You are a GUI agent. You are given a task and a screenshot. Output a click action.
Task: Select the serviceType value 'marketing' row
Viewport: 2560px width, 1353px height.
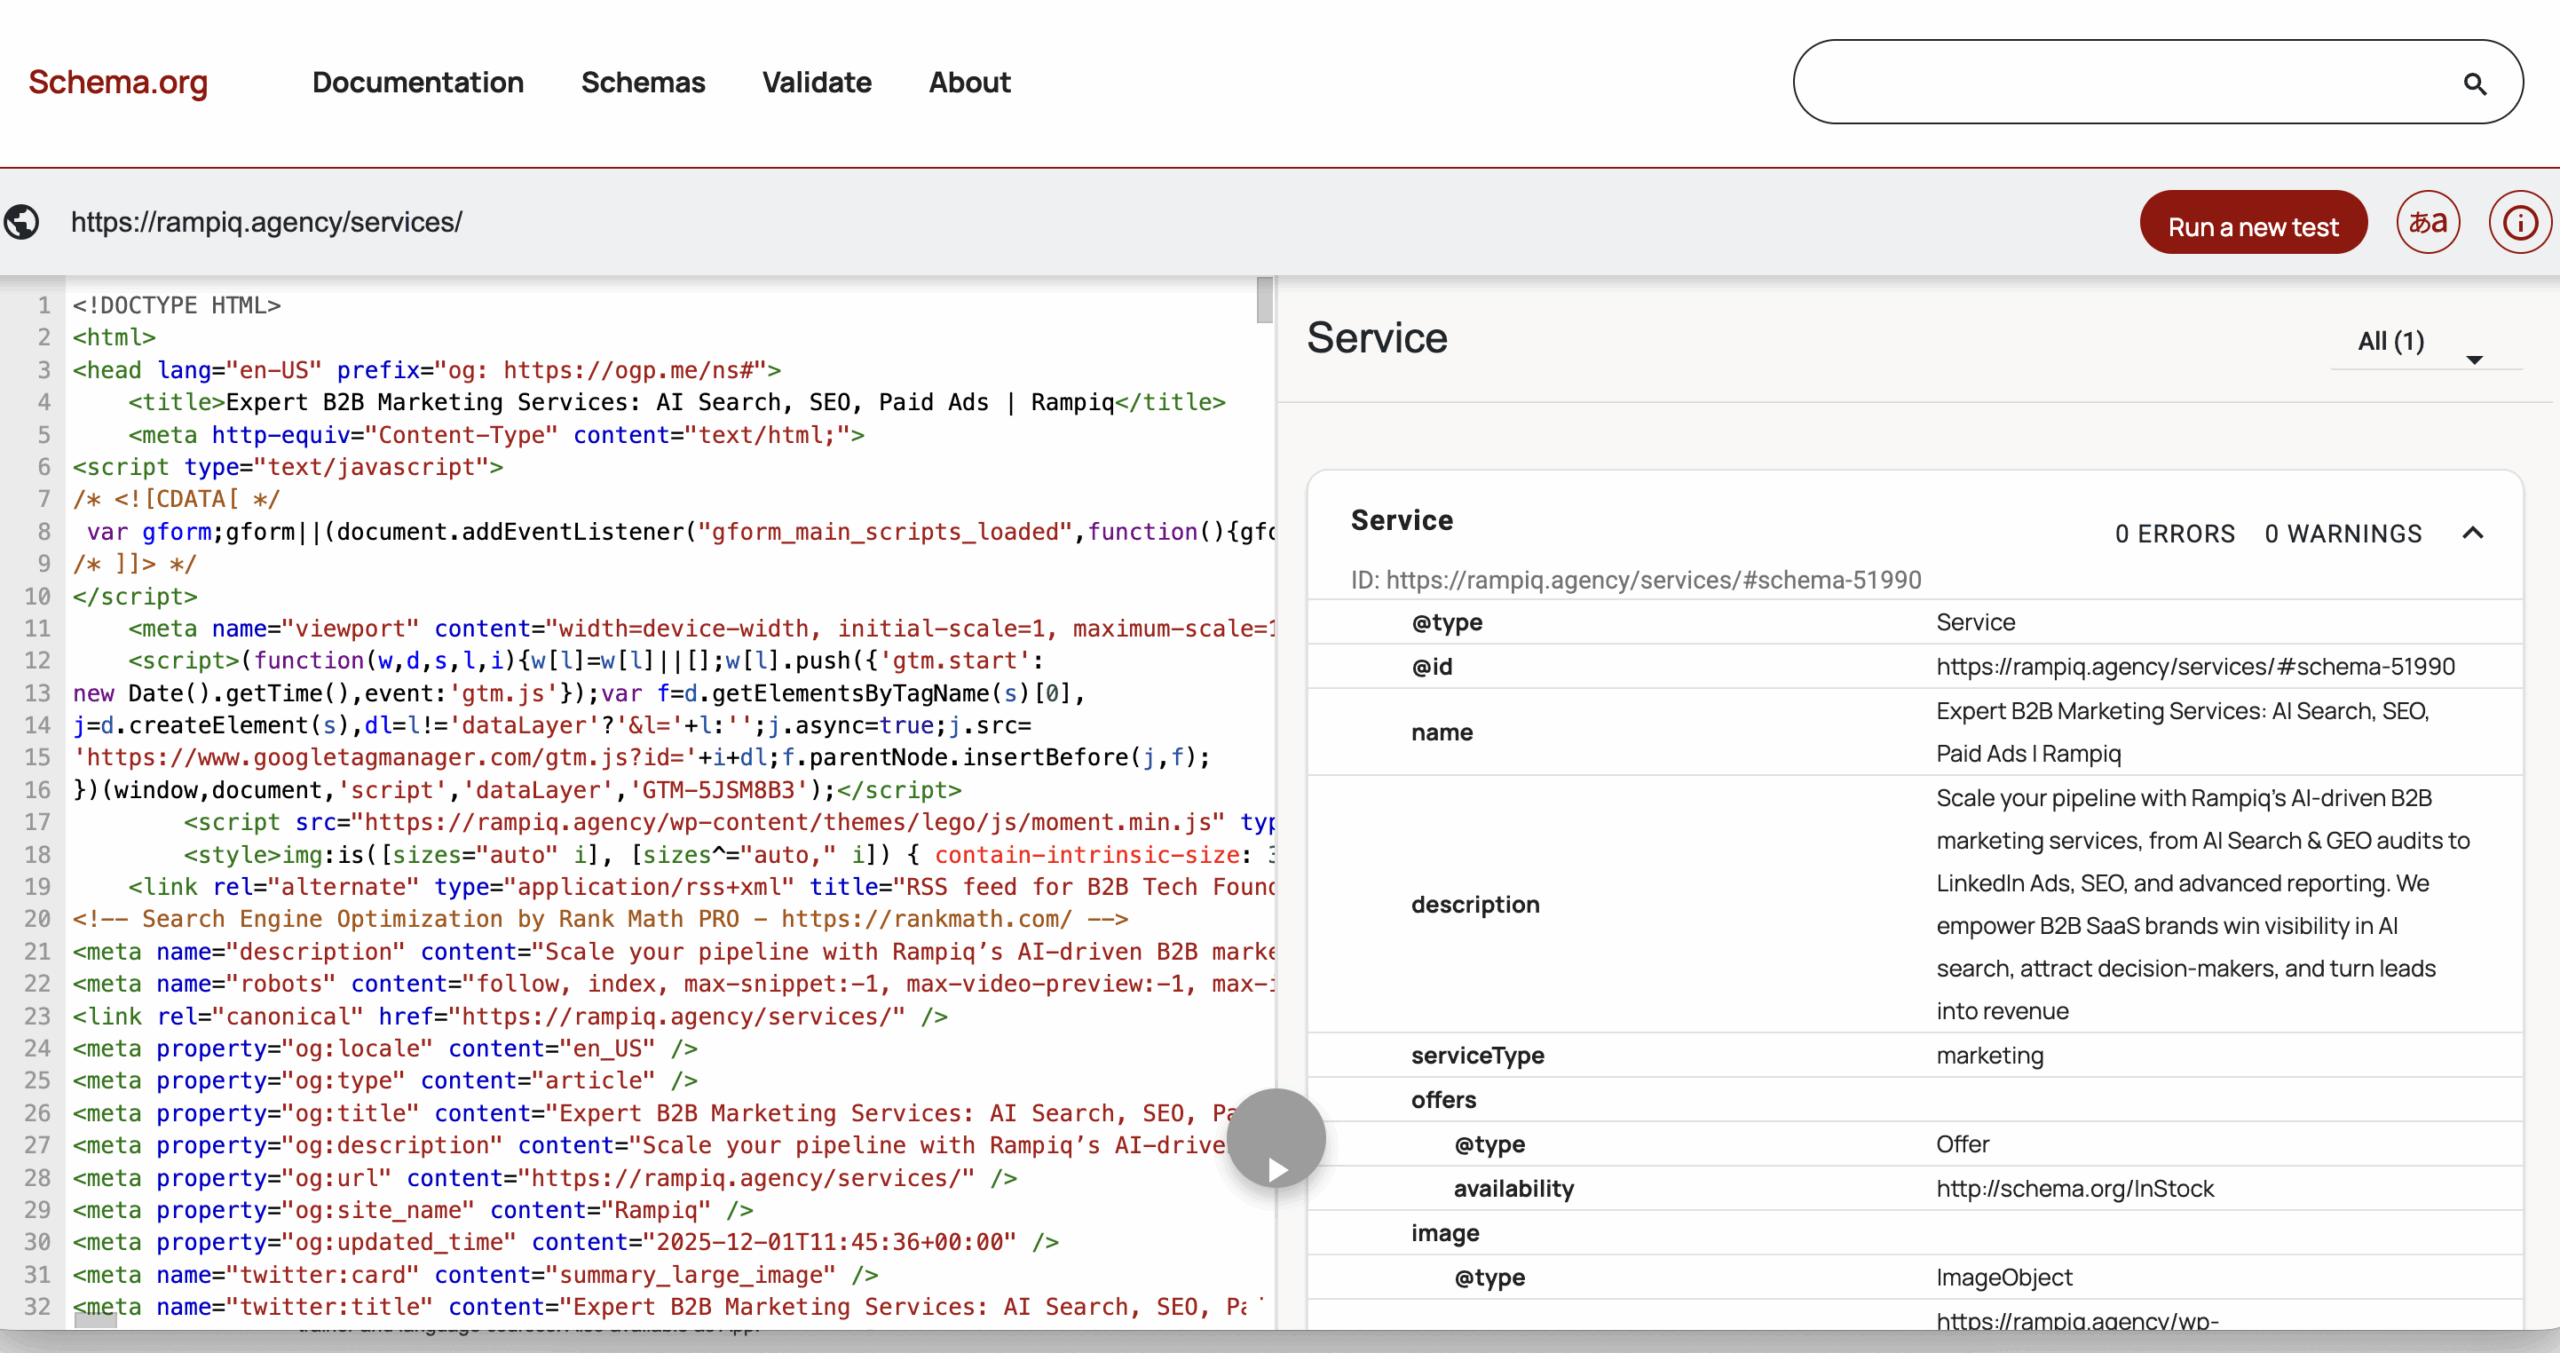pos(1988,1055)
